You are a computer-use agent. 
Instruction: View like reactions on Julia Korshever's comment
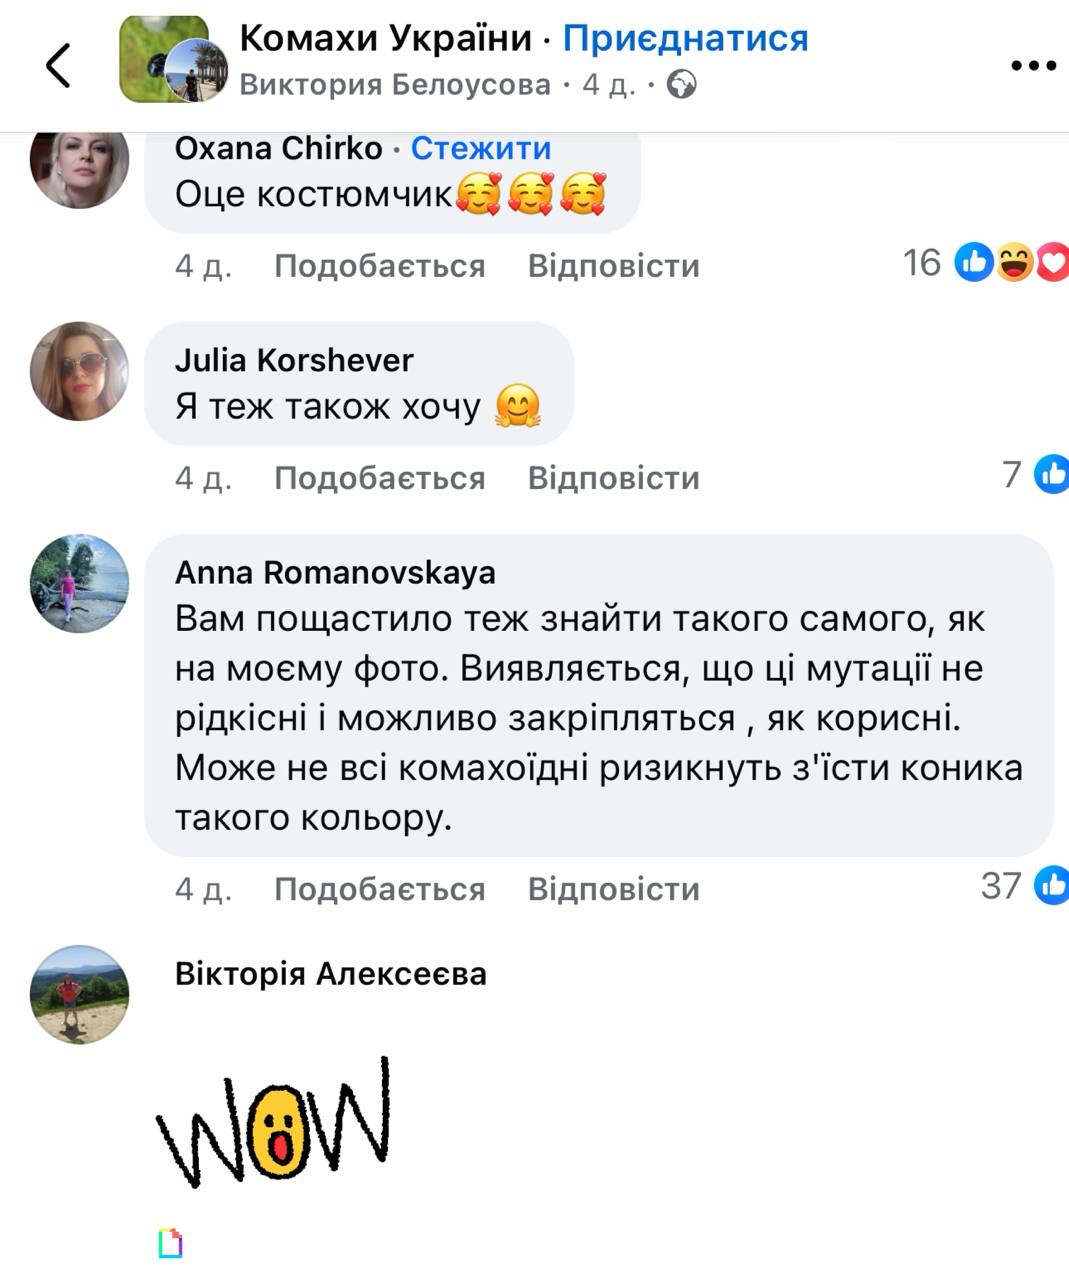[x=1035, y=474]
